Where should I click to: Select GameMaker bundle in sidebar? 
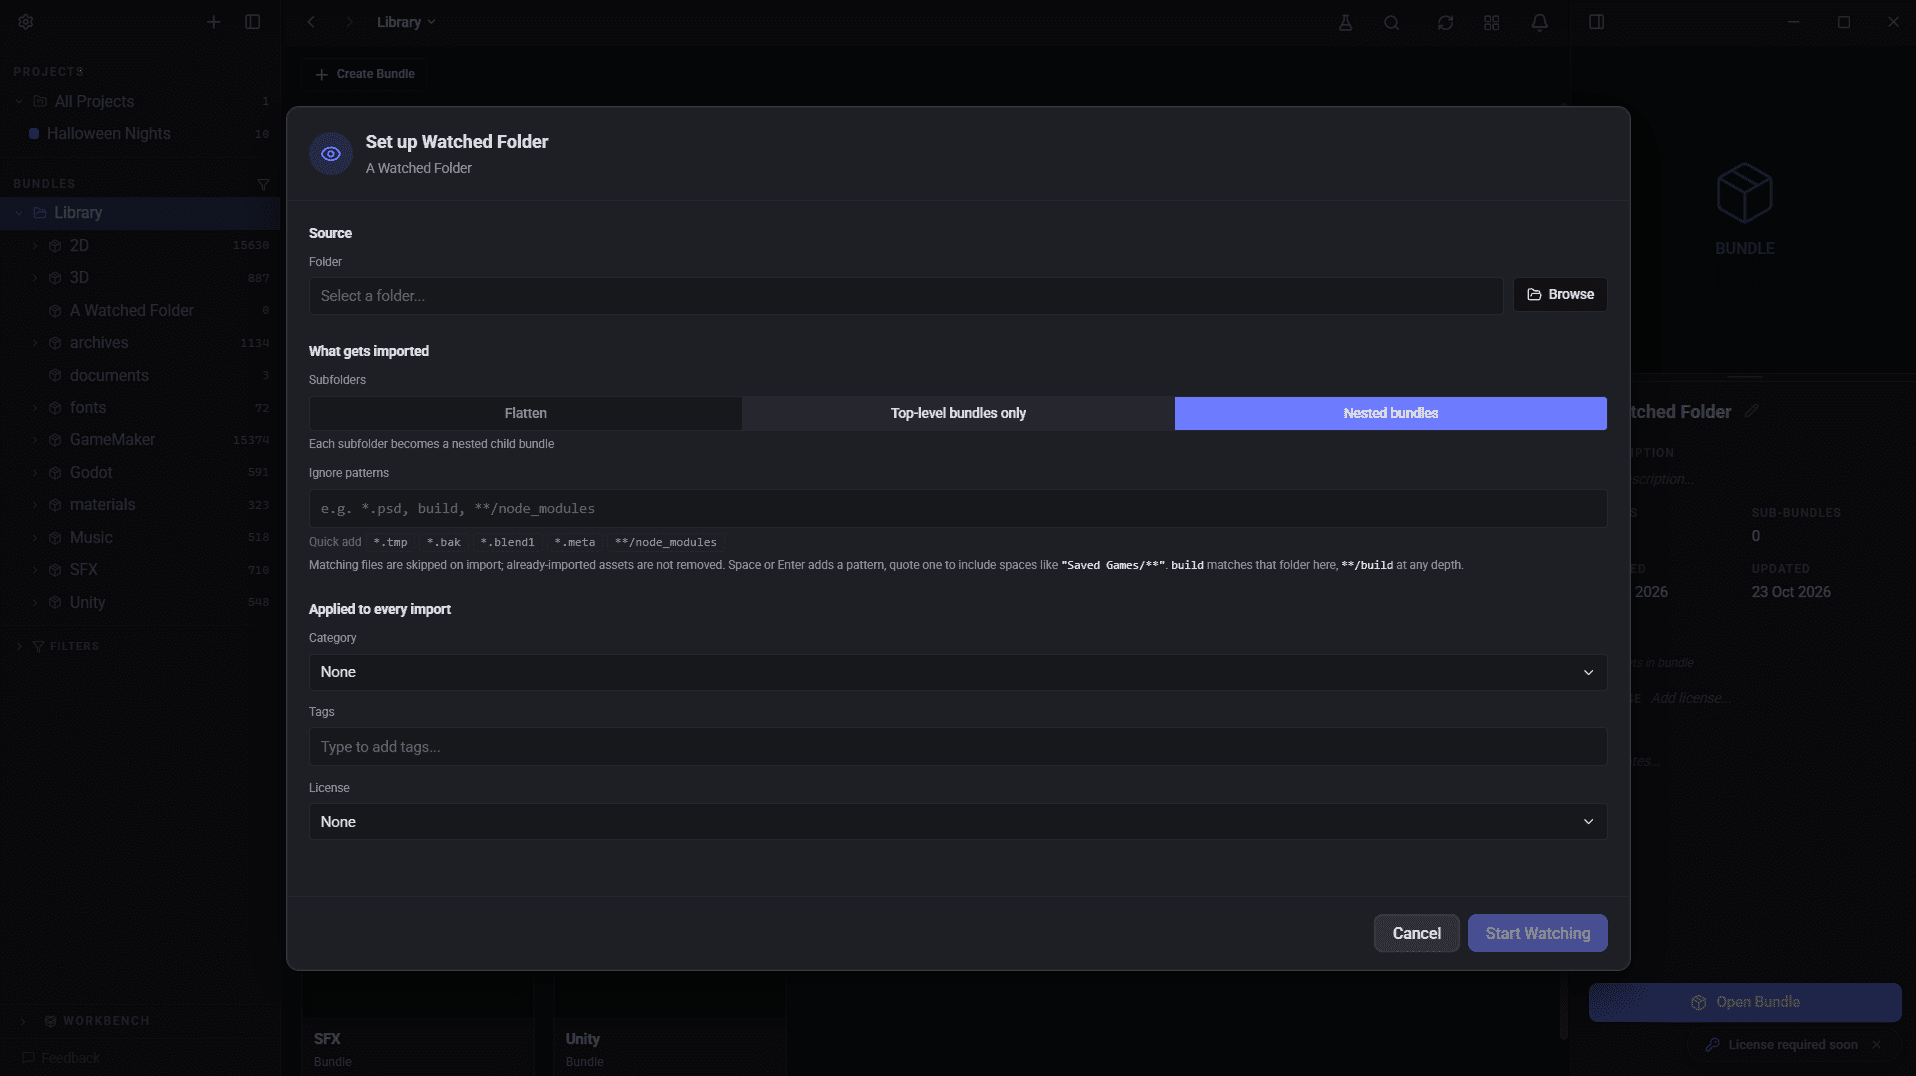(x=140, y=440)
